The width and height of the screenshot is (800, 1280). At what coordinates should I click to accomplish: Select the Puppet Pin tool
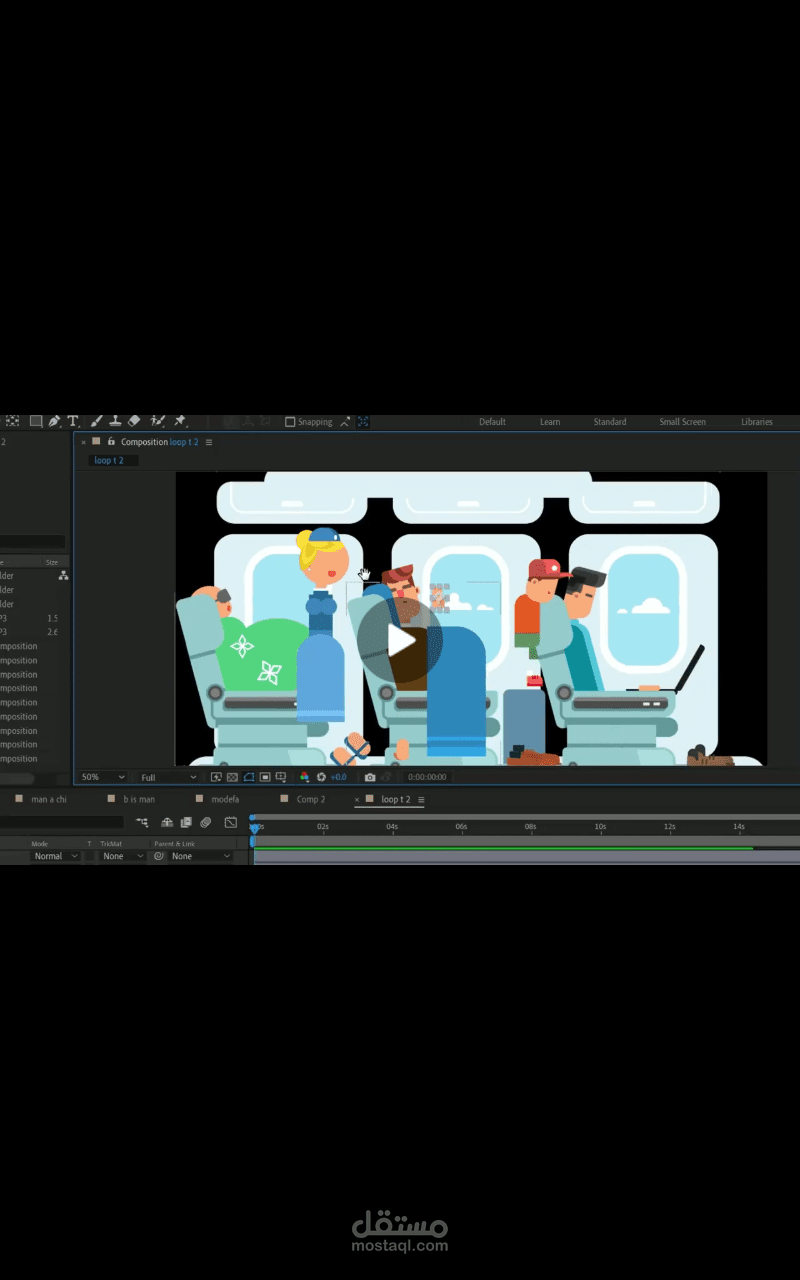click(180, 422)
